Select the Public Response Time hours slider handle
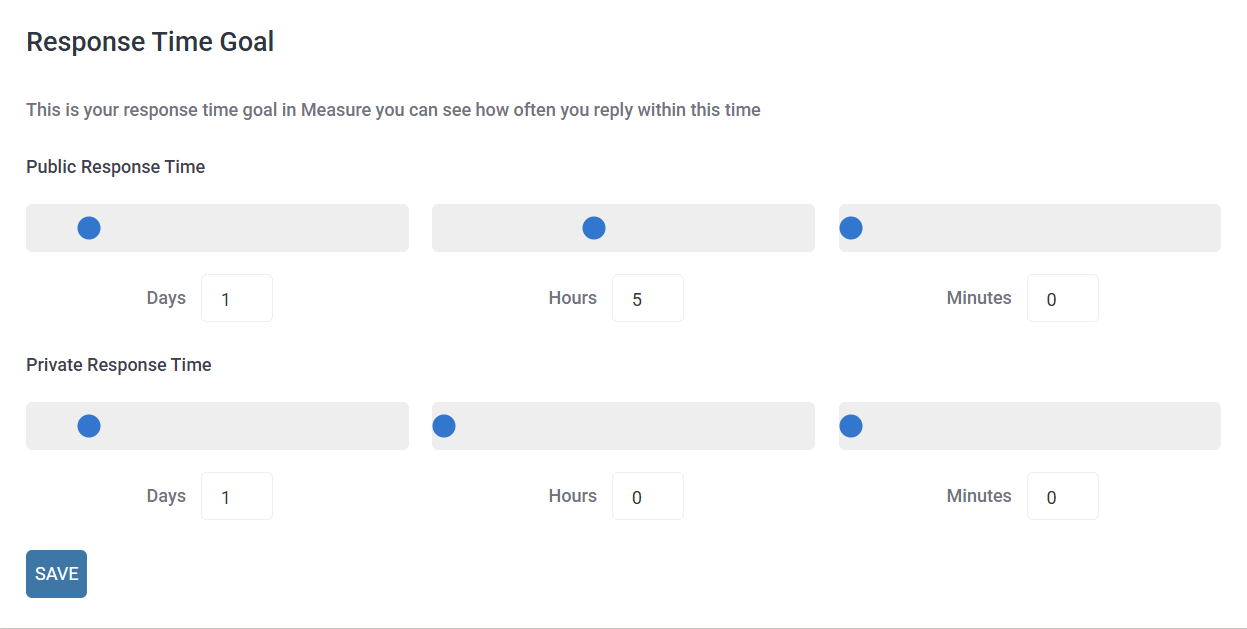 click(x=594, y=228)
